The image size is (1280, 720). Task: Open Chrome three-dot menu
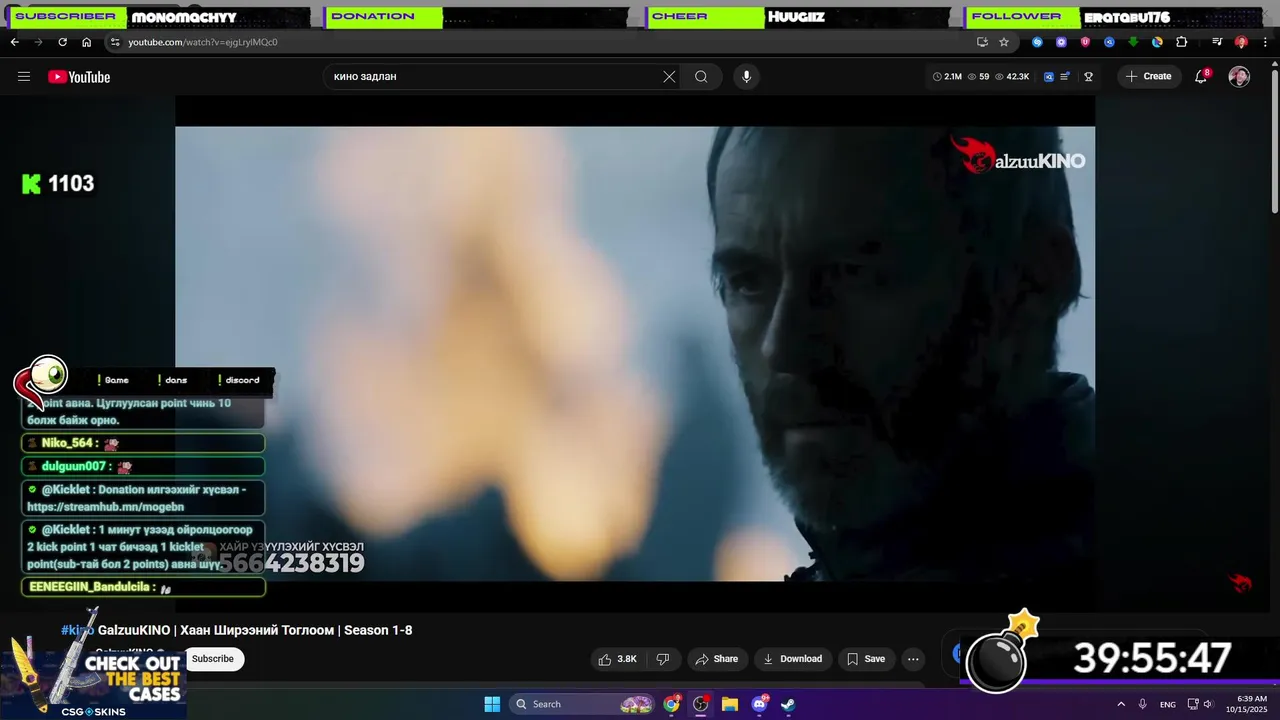(x=1264, y=42)
